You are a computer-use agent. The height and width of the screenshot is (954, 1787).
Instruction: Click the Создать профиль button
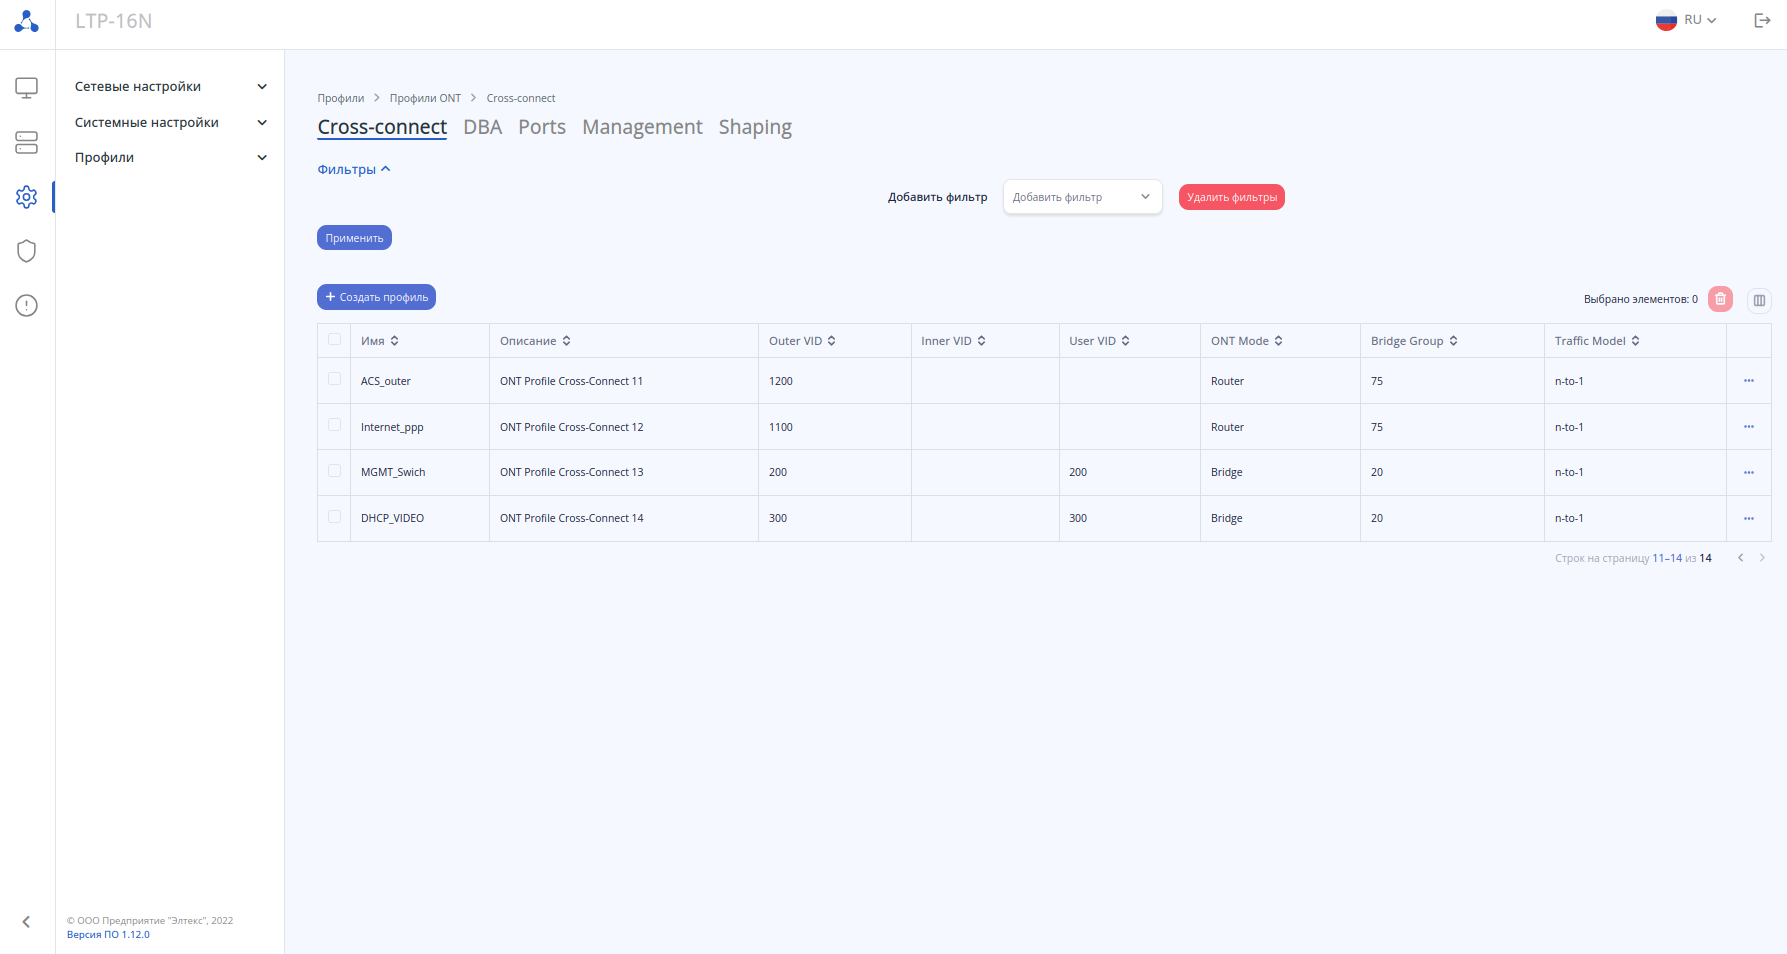tap(376, 297)
